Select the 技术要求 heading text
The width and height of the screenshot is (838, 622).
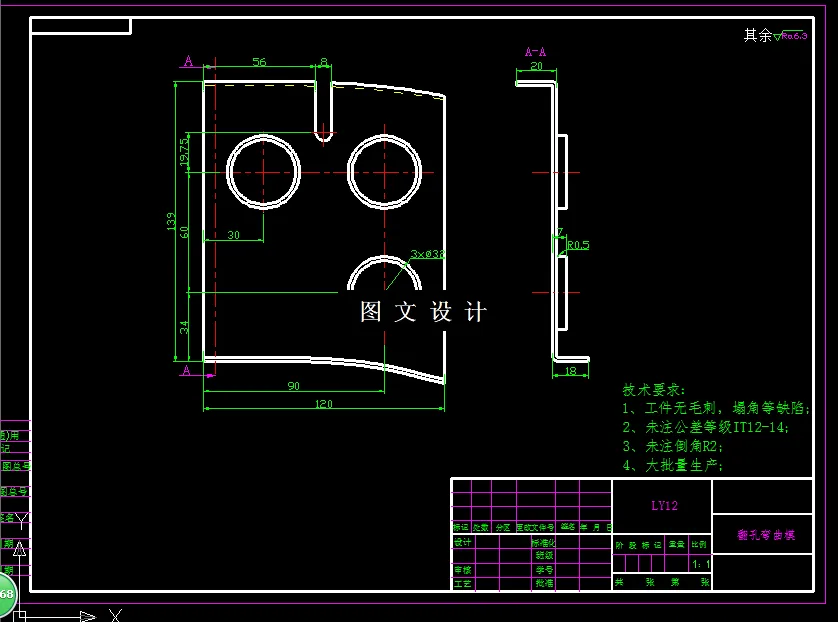[654, 390]
